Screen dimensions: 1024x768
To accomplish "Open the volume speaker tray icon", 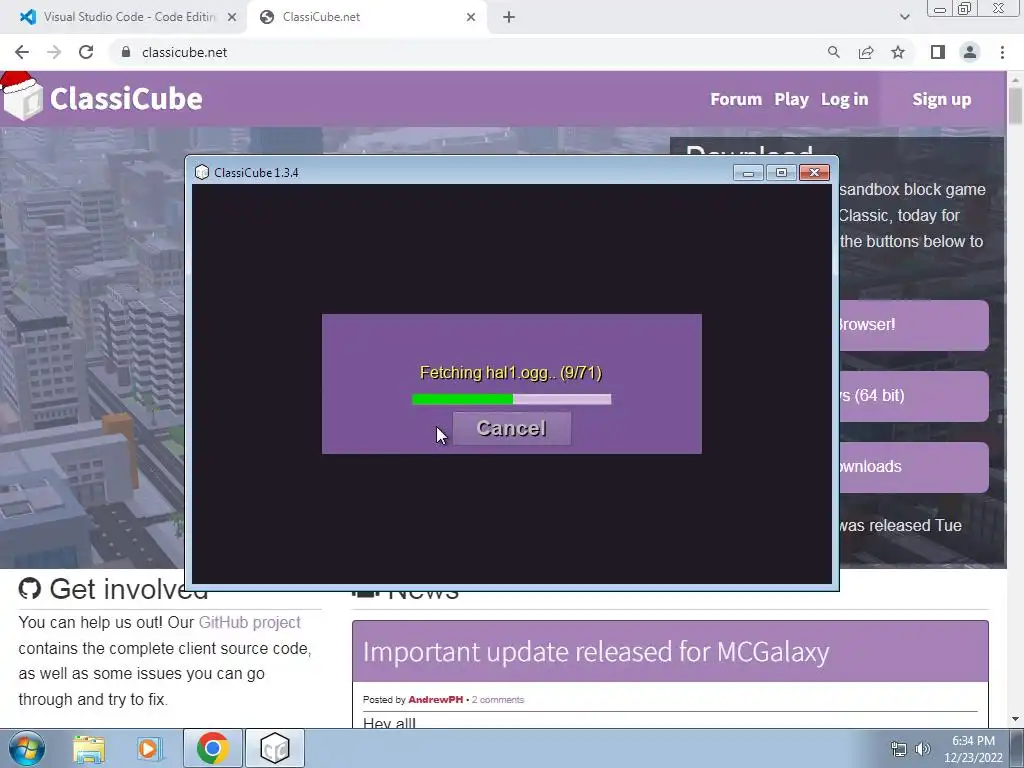I will click(x=923, y=749).
